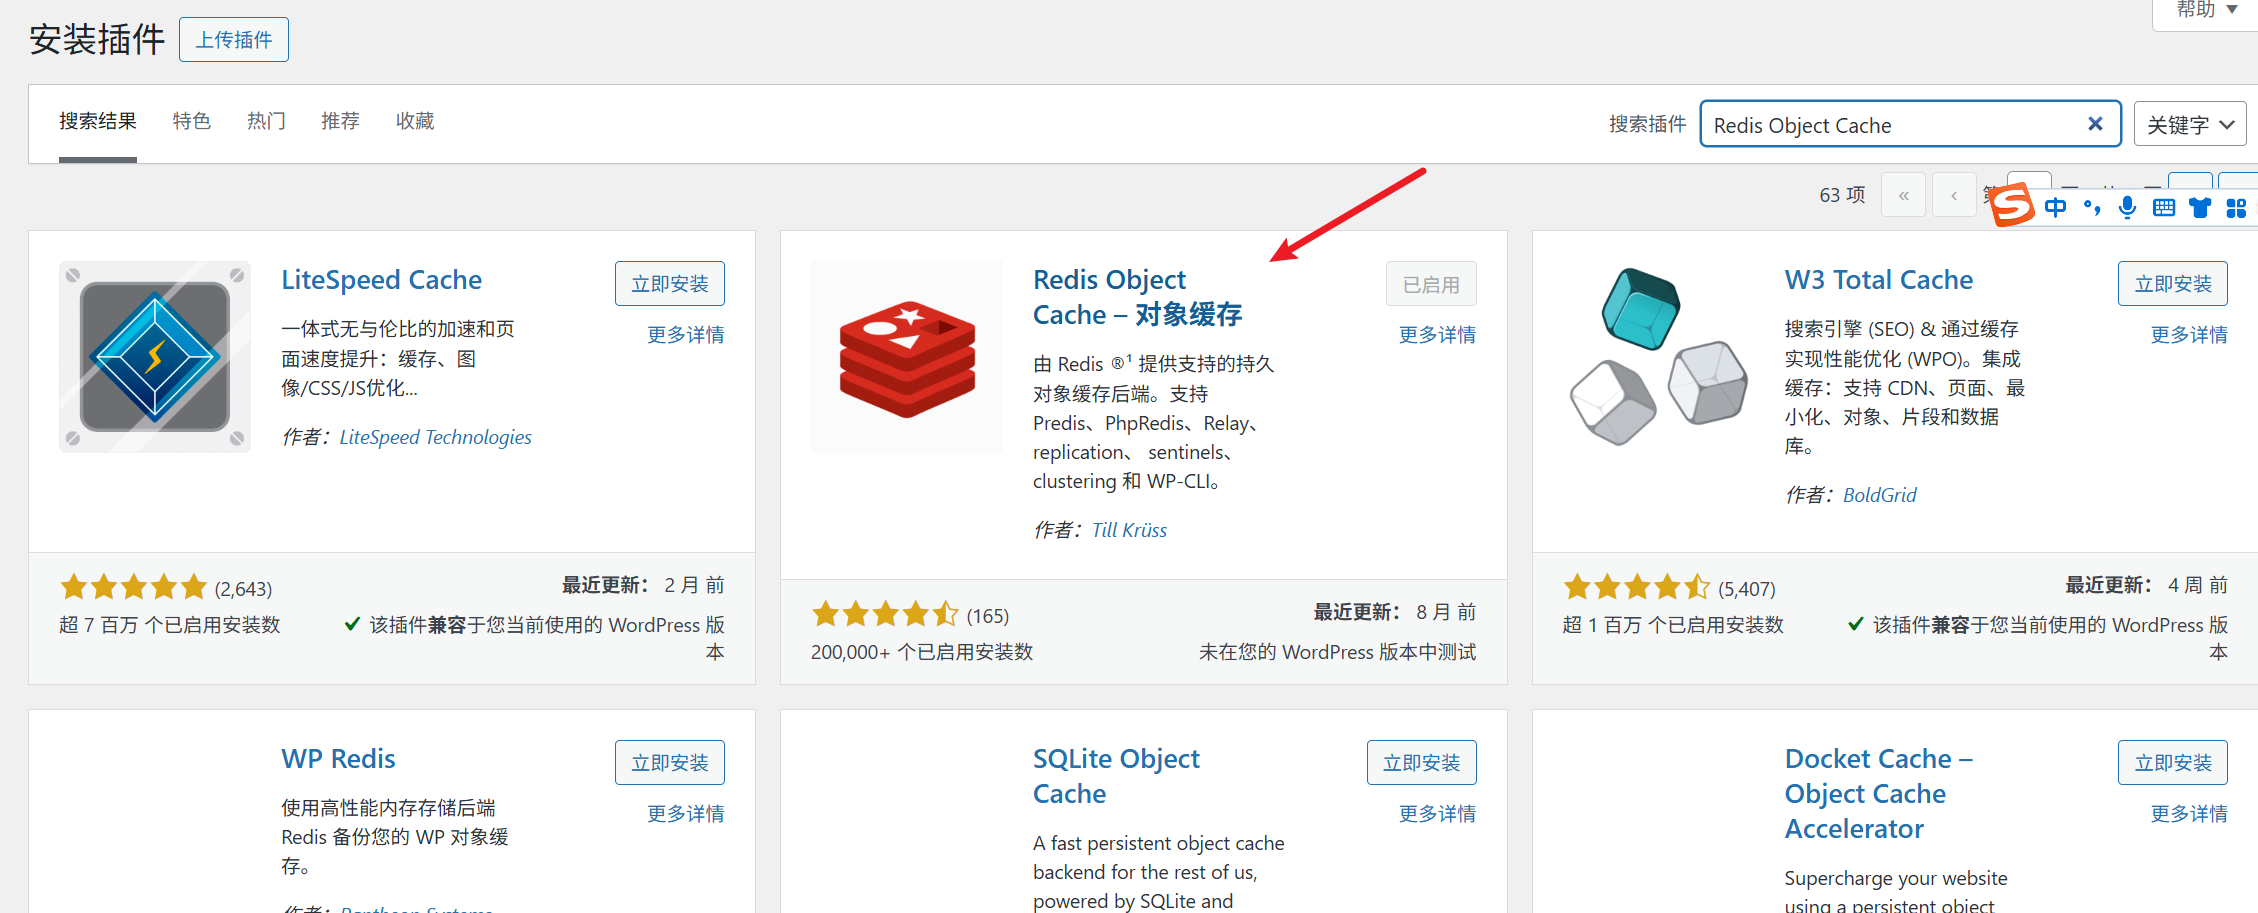Click the Redis Object Cache logo
Screen dimensions: 2258x913
point(907,357)
